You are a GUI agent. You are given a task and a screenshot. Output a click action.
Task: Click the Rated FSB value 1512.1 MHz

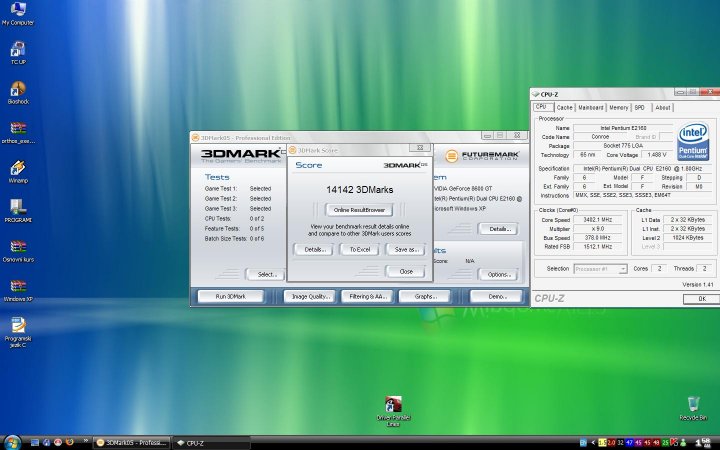point(597,247)
